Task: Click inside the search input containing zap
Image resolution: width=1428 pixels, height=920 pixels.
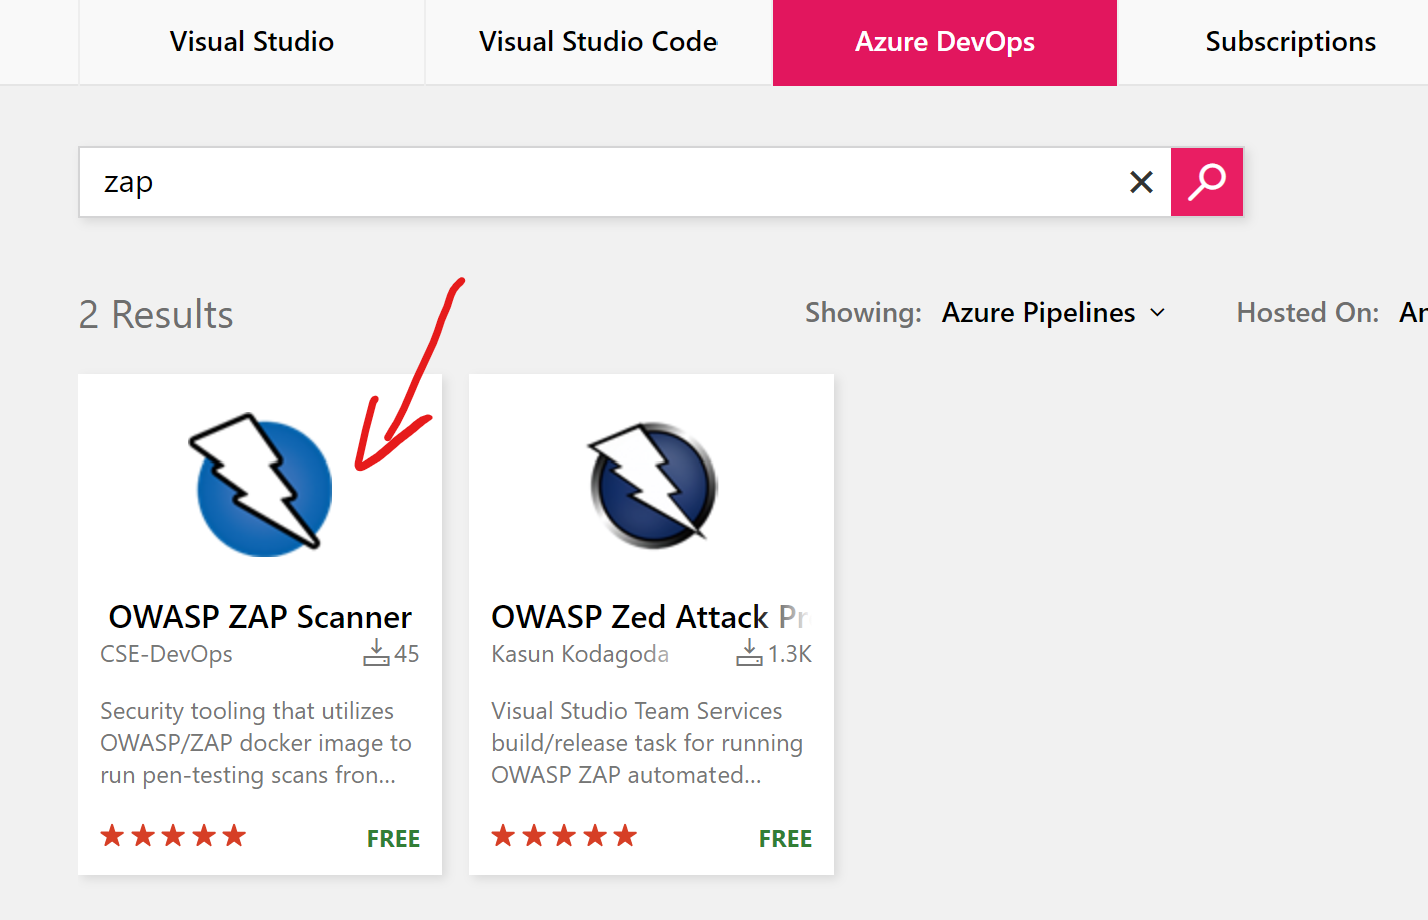Action: (x=400, y=181)
